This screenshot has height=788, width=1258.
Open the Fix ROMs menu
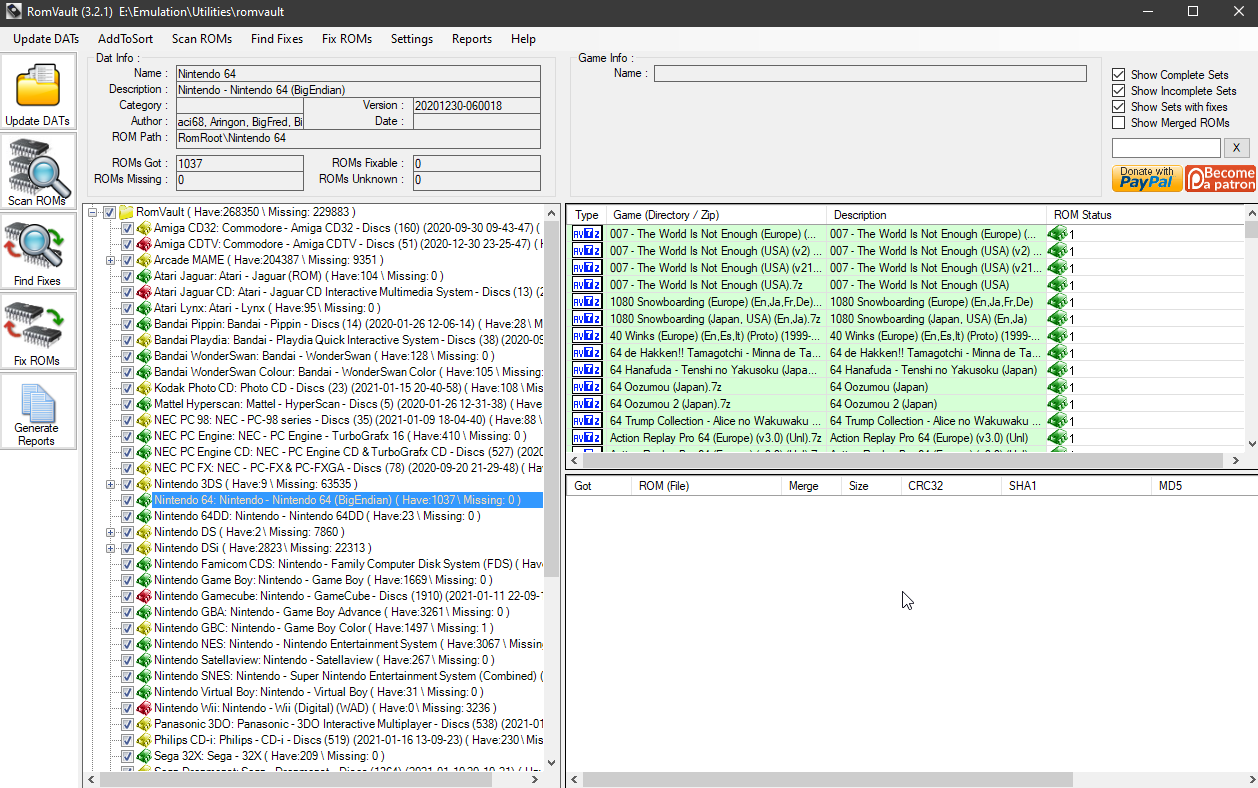tap(347, 39)
